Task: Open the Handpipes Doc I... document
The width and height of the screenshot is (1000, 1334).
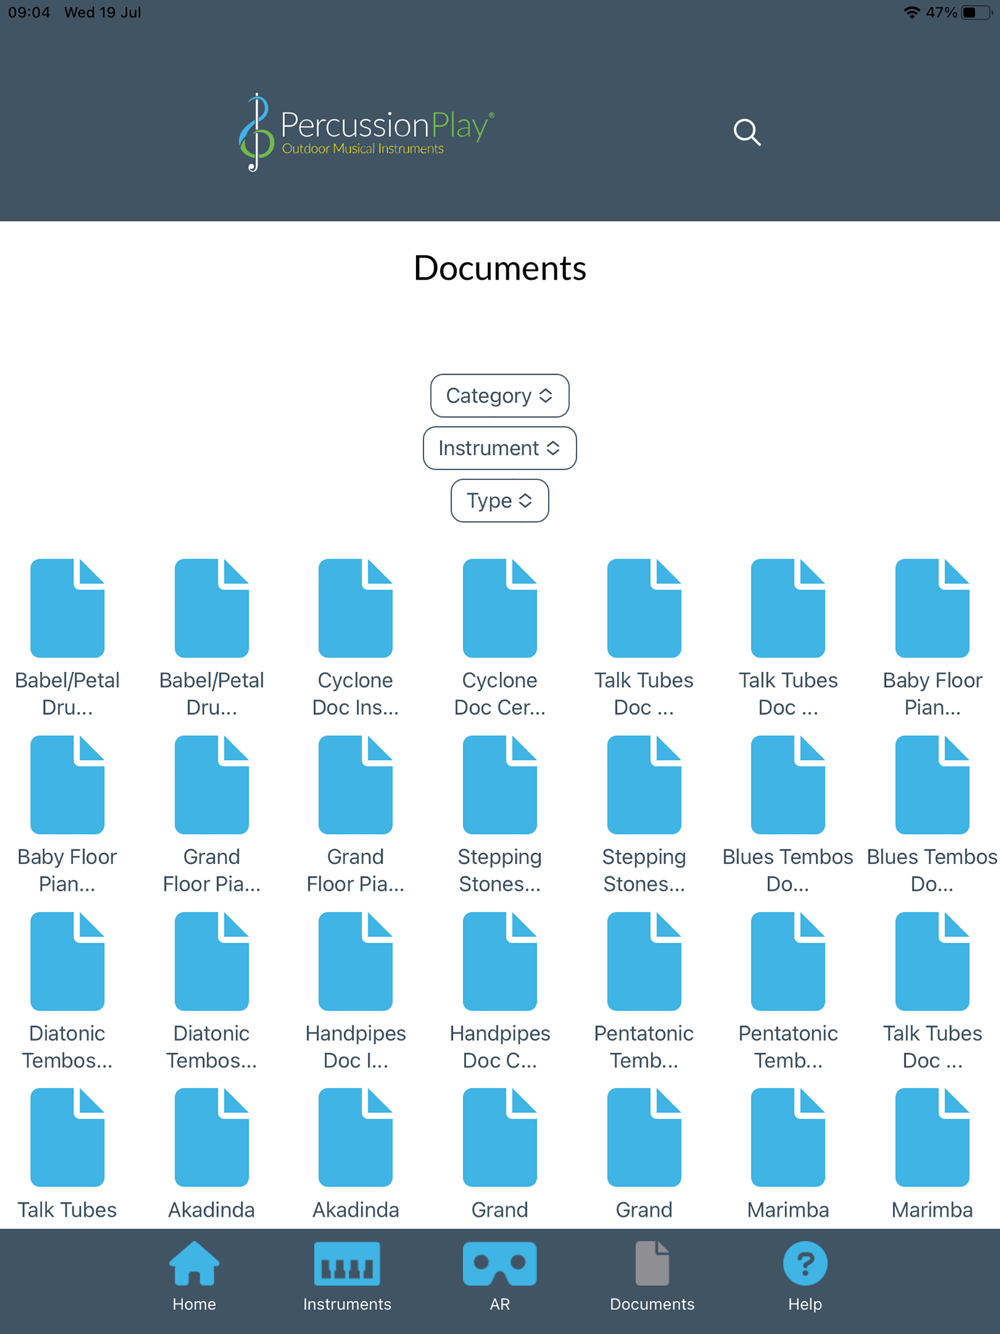Action: click(x=356, y=991)
